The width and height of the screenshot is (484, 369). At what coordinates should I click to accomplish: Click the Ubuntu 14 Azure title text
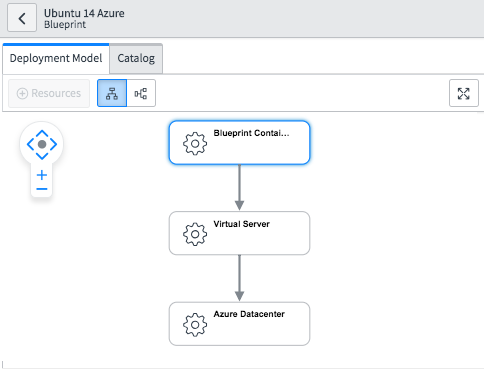click(84, 13)
